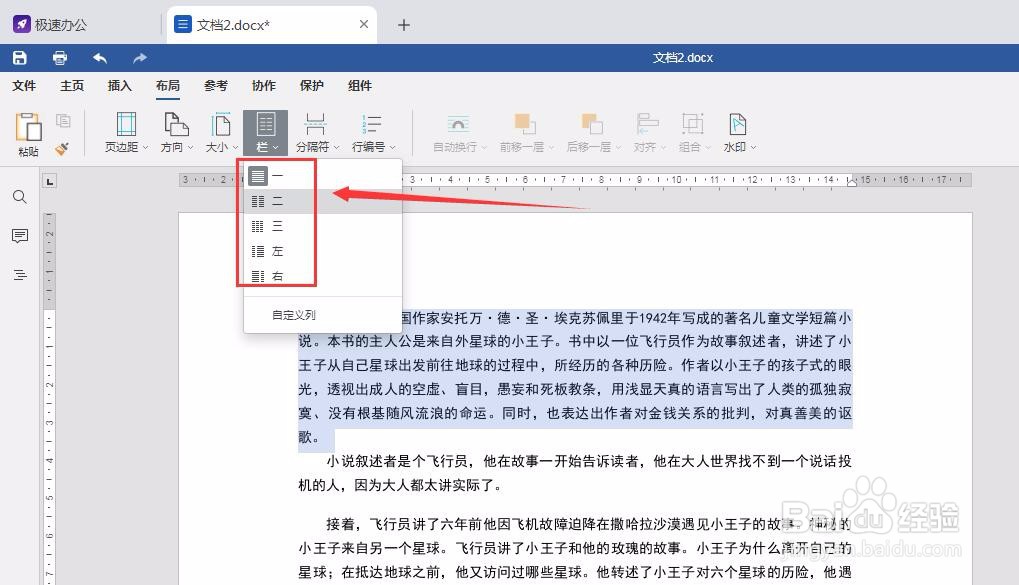Open the 页边距 margins tool

[x=126, y=133]
